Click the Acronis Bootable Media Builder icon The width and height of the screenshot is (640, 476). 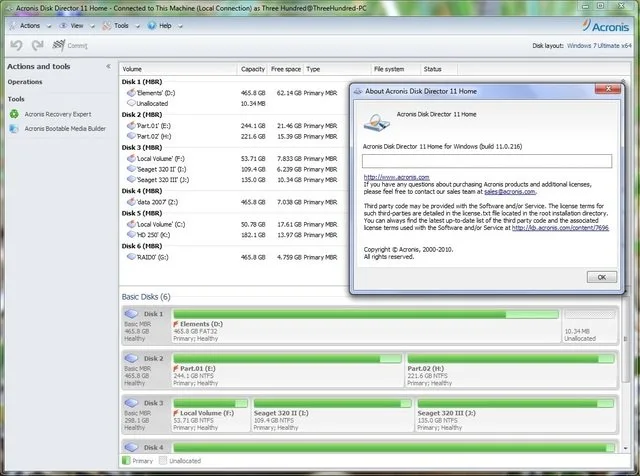tap(14, 129)
